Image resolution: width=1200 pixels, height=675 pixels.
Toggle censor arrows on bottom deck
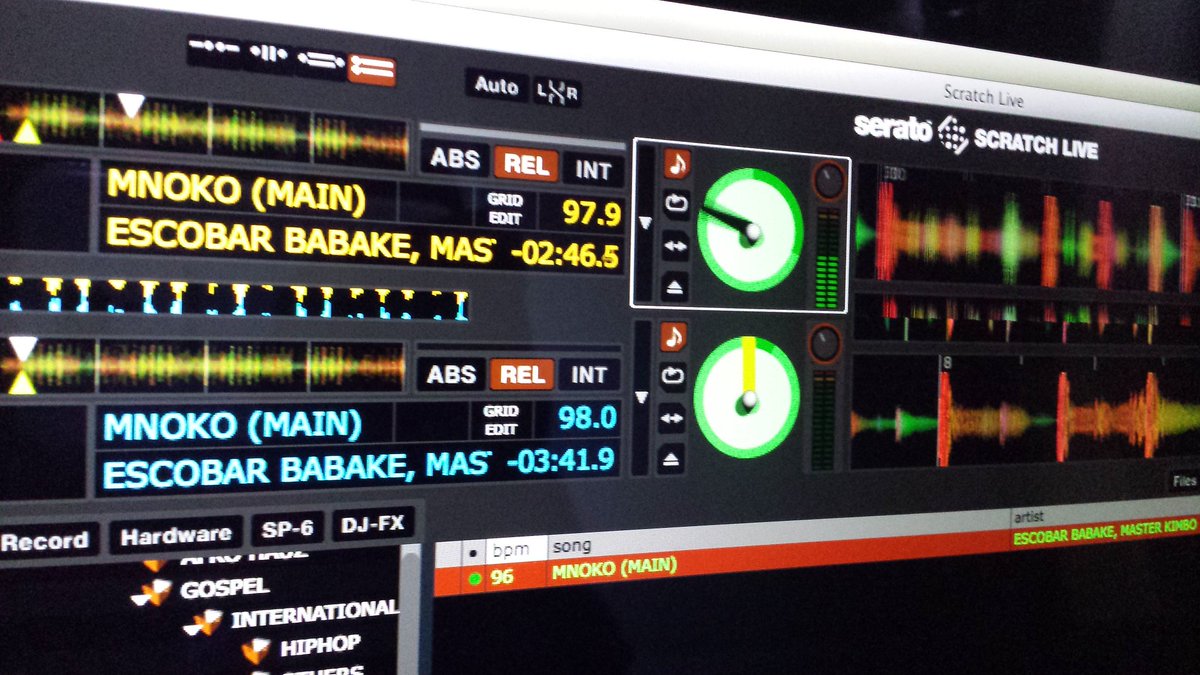pyautogui.click(x=672, y=417)
